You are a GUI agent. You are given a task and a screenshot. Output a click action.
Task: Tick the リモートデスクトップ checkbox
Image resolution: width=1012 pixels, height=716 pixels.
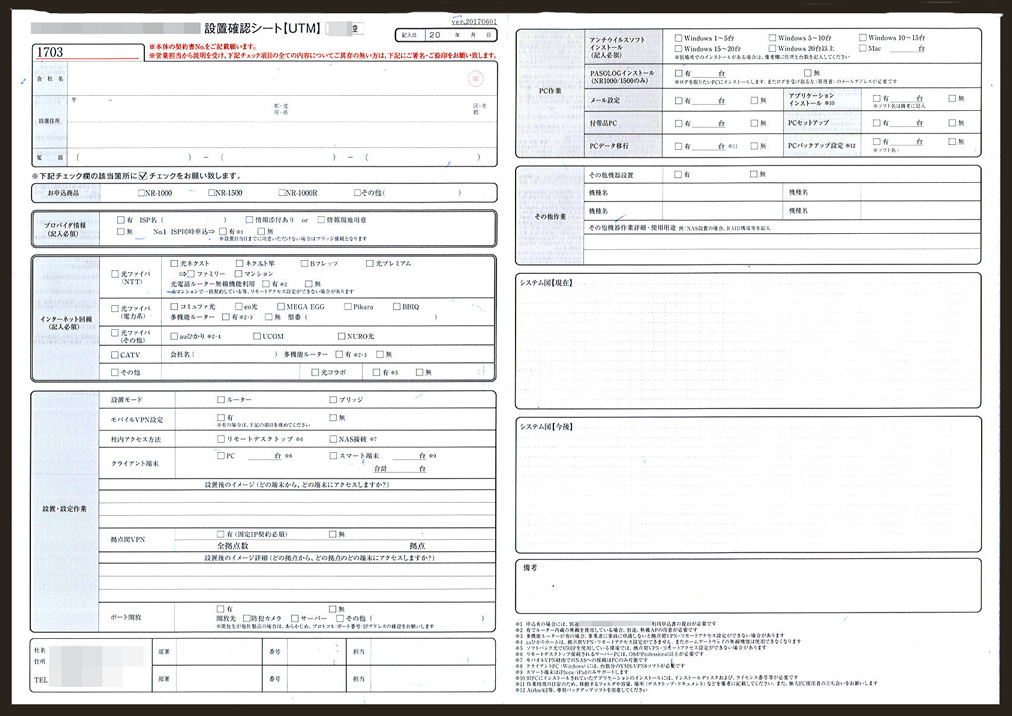[x=221, y=439]
